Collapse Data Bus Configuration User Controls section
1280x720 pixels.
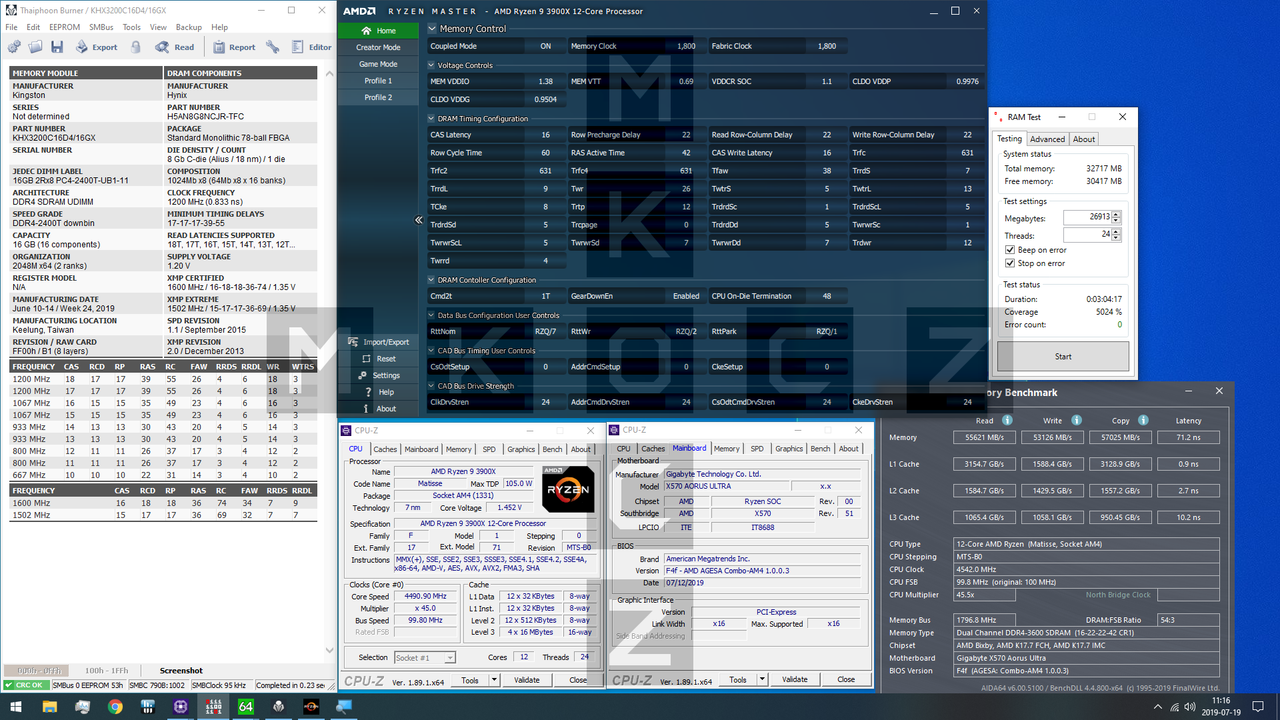(x=432, y=315)
